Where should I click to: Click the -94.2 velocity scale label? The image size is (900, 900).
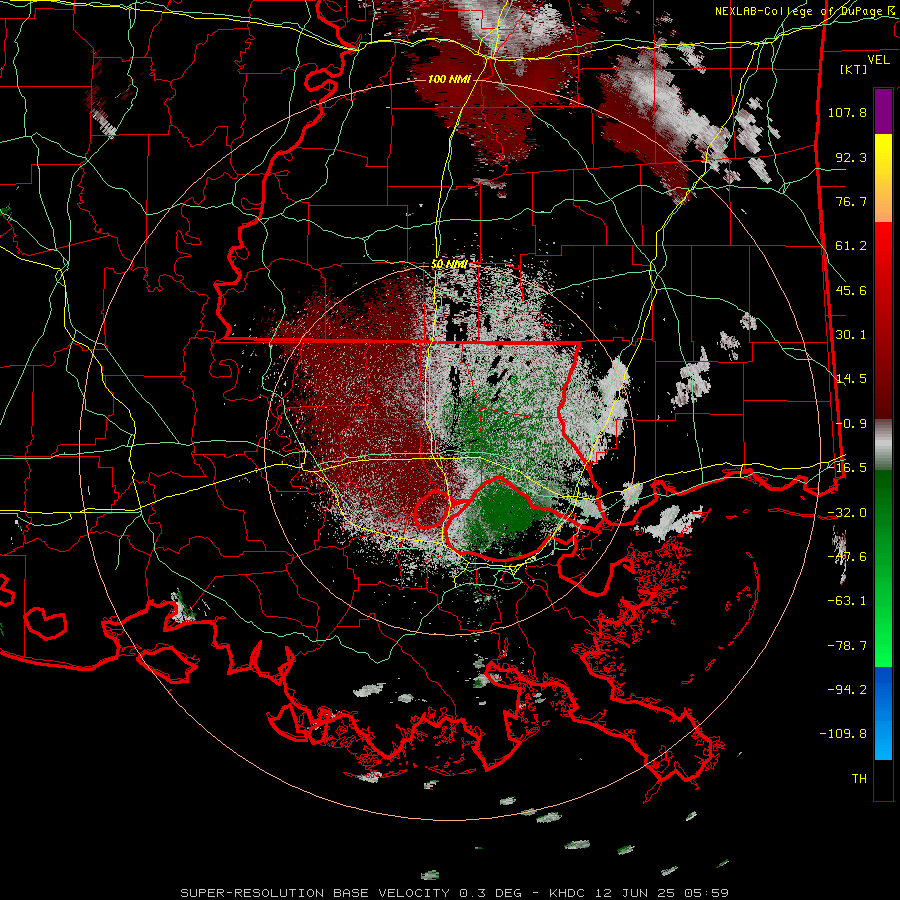click(847, 689)
